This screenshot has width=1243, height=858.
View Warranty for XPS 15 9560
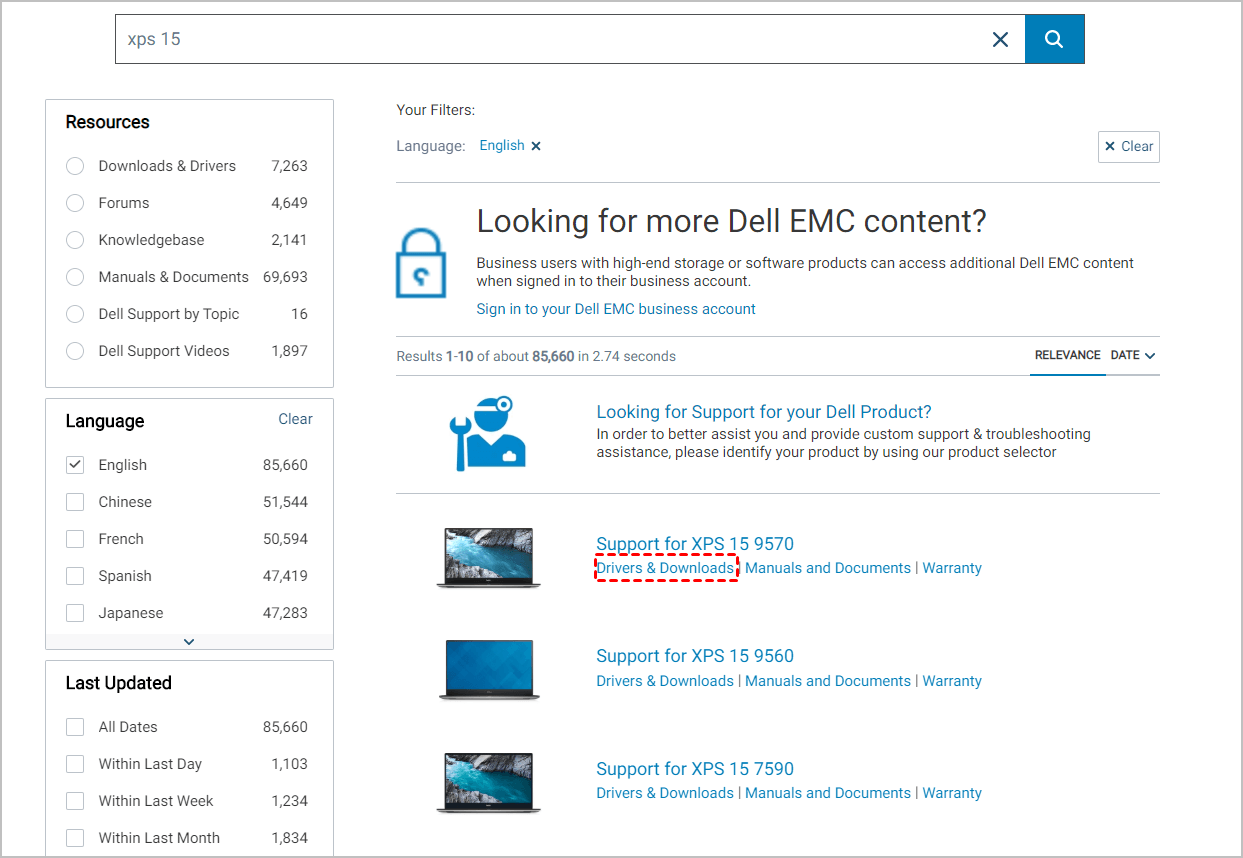[951, 680]
